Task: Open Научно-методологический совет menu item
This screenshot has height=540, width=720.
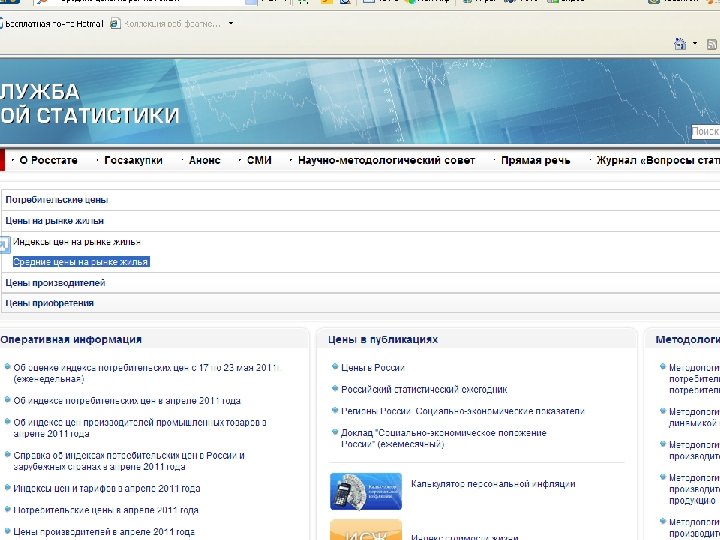Action: pos(386,160)
